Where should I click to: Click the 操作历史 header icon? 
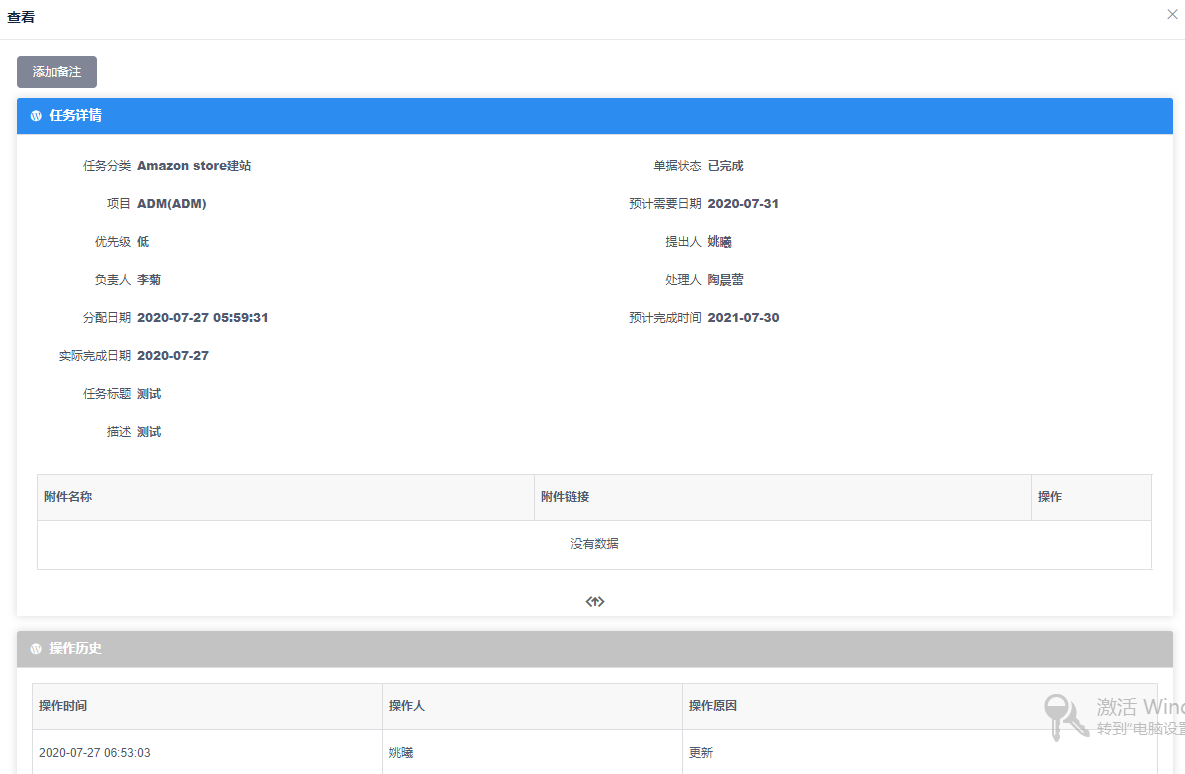[x=36, y=649]
